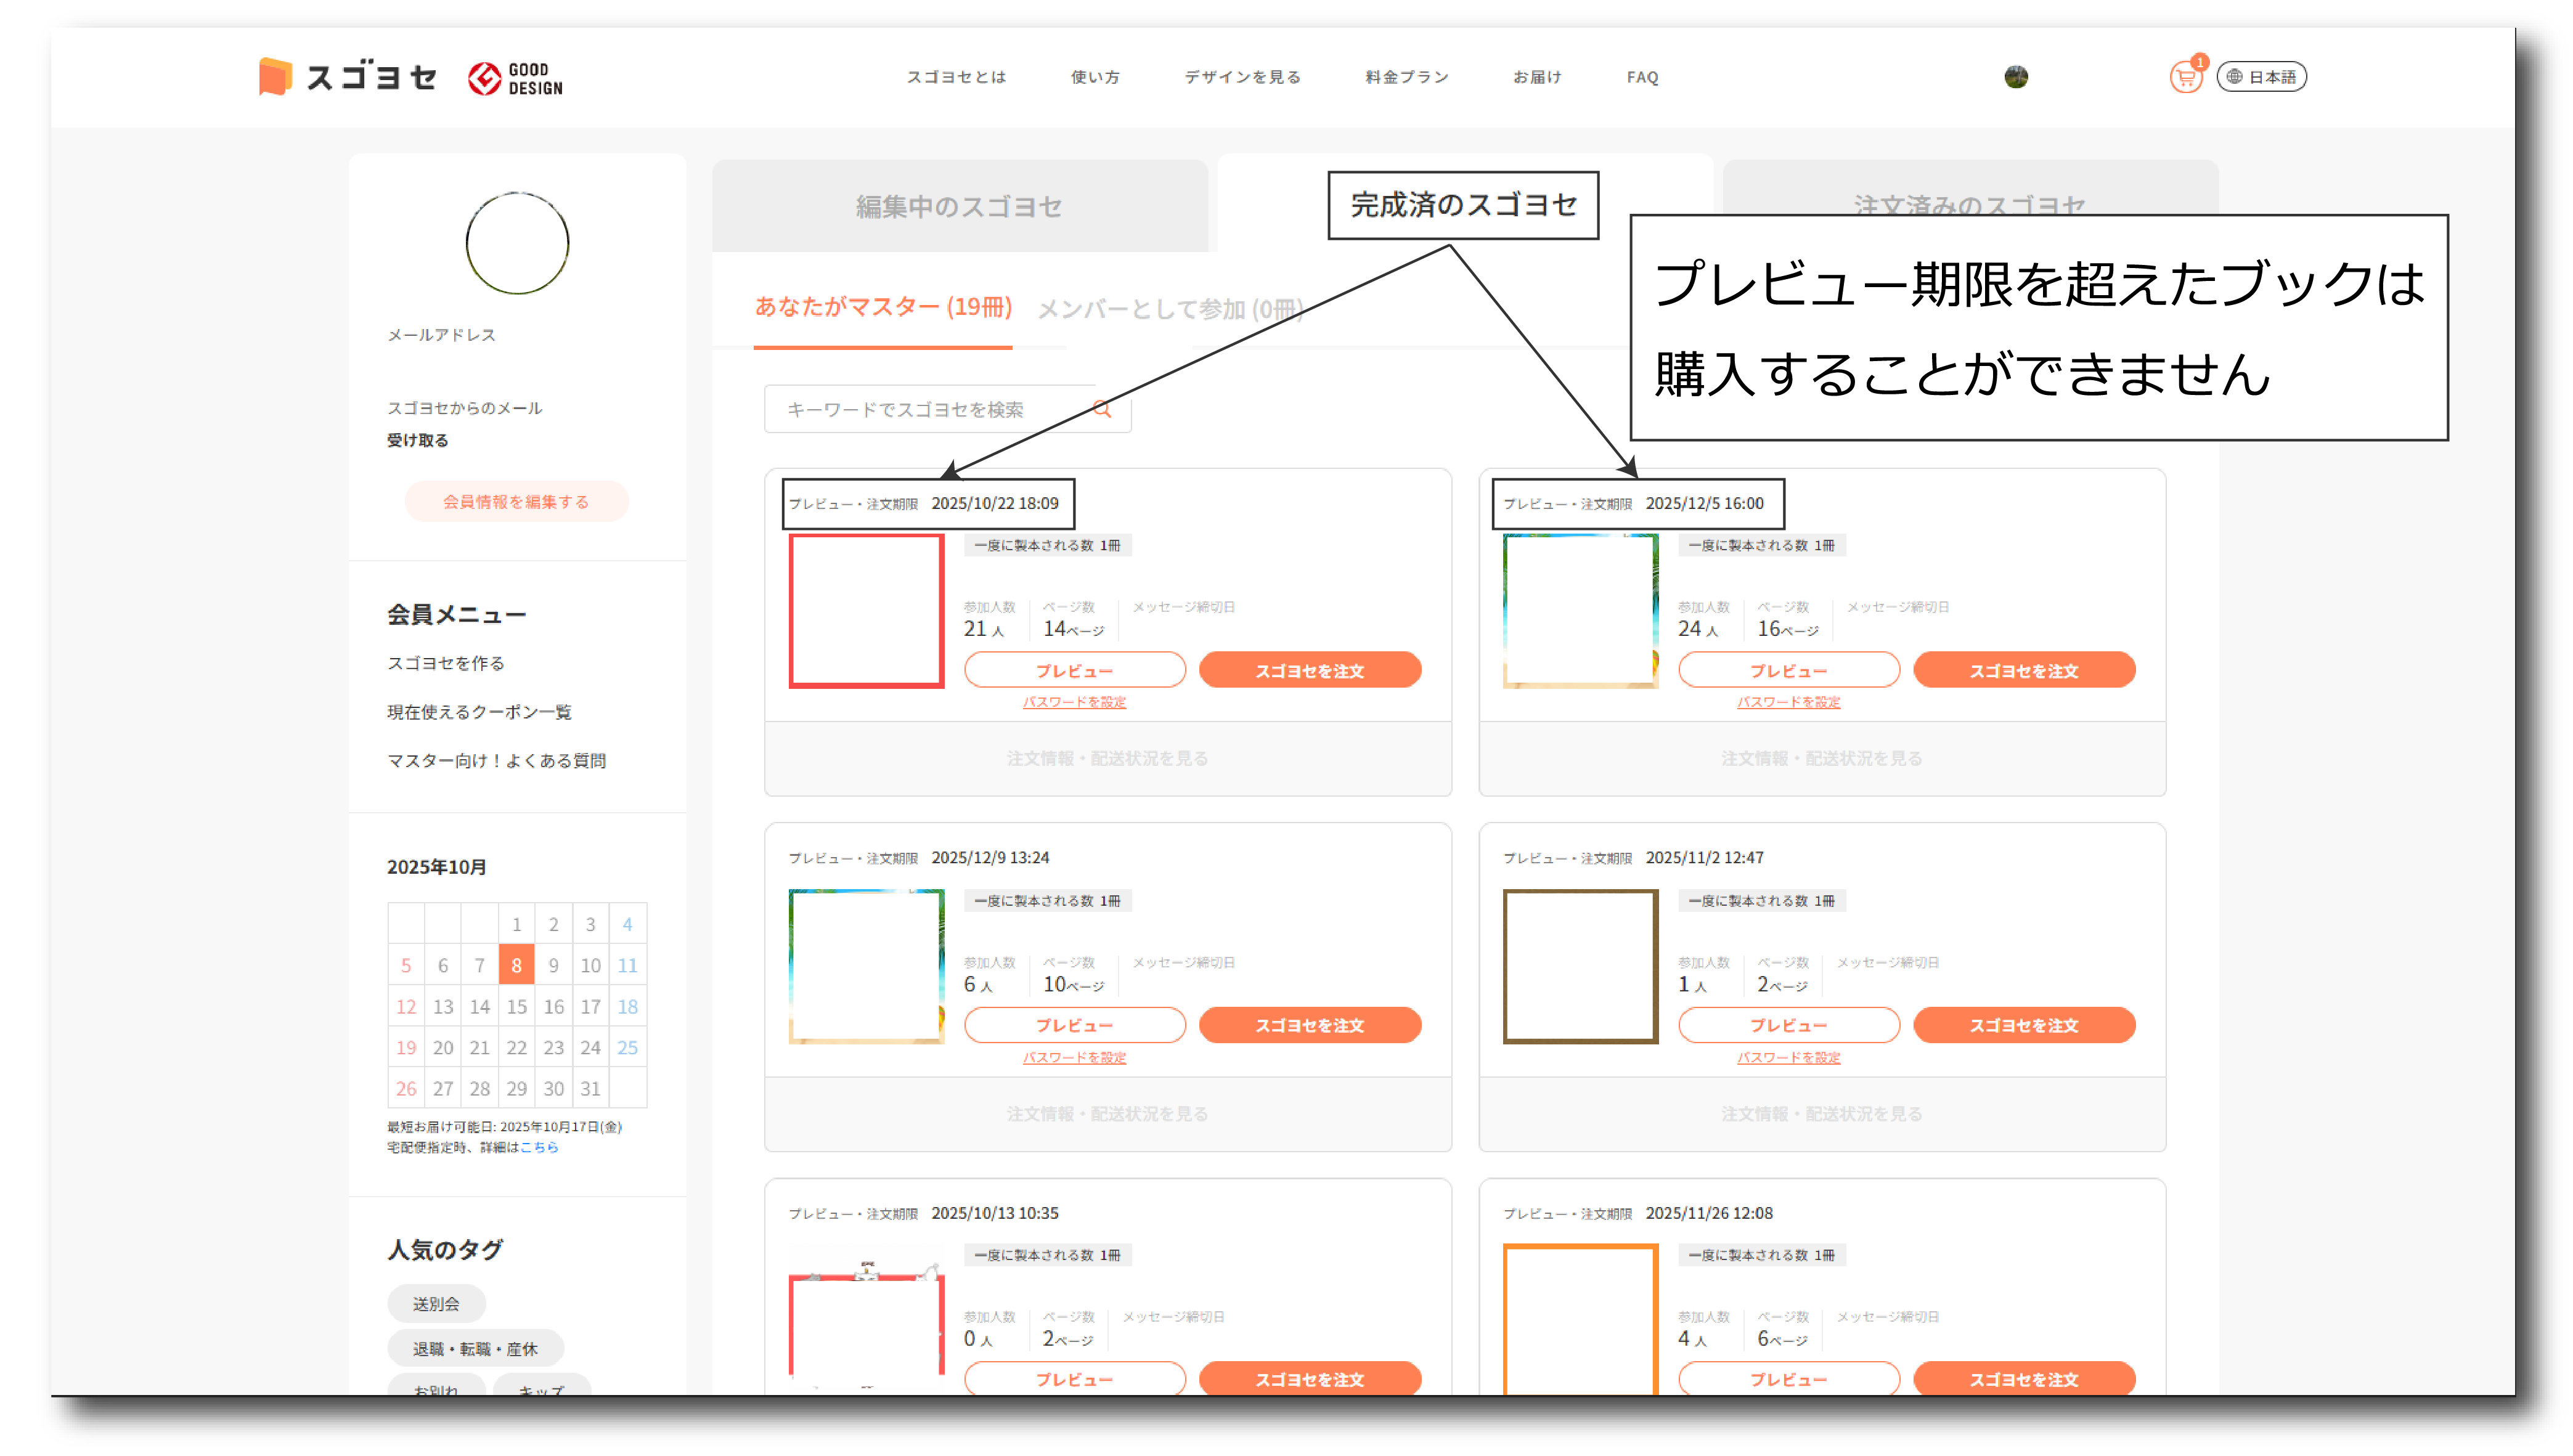Click 会員情報を編集する button
2573x1456 pixels.
516,501
